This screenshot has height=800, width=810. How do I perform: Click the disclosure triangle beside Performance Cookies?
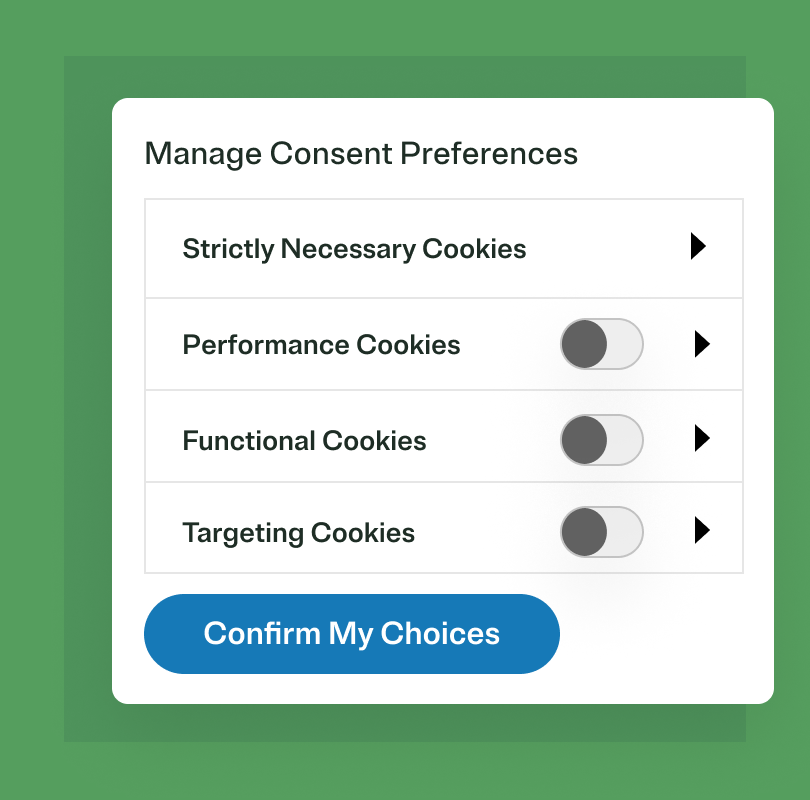702,344
